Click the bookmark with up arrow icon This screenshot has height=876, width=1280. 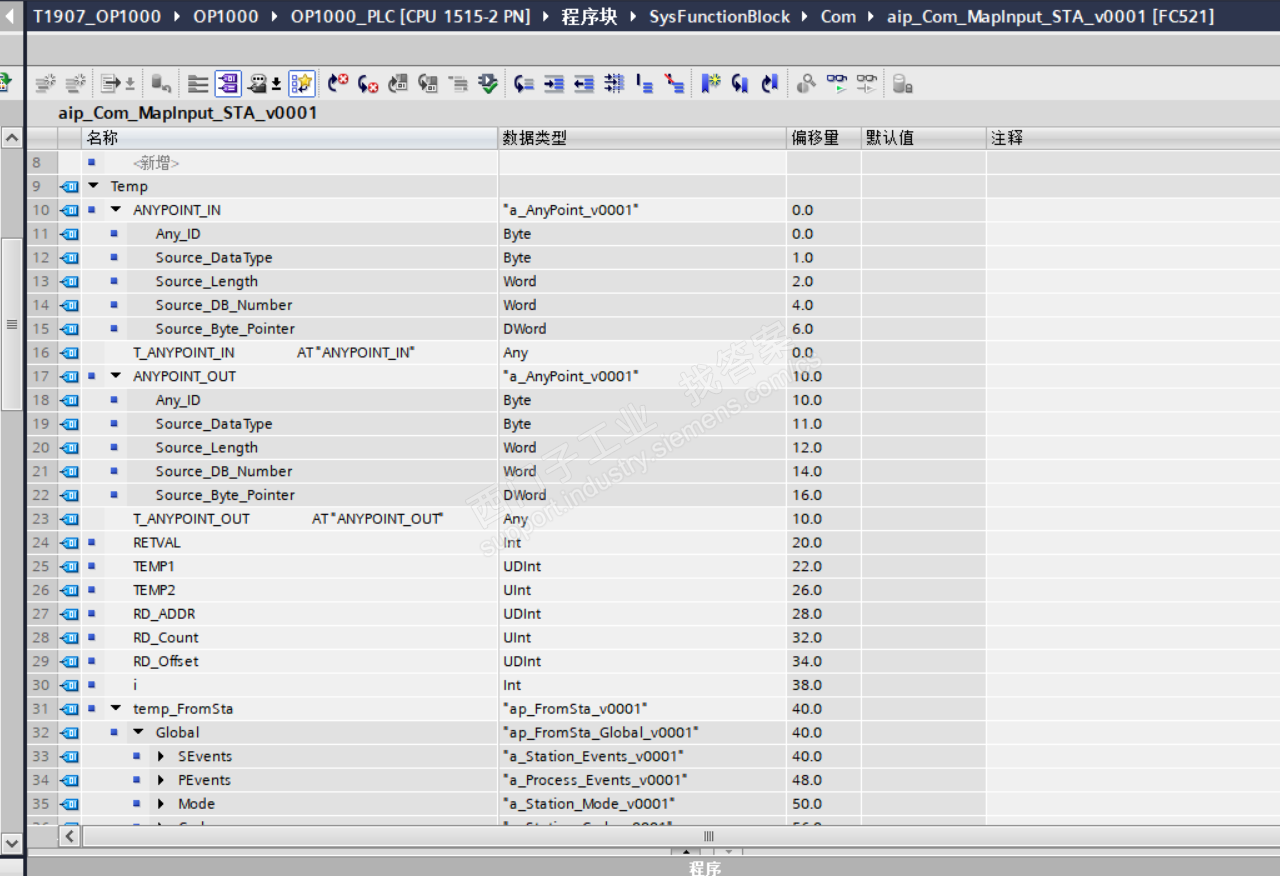click(x=769, y=84)
